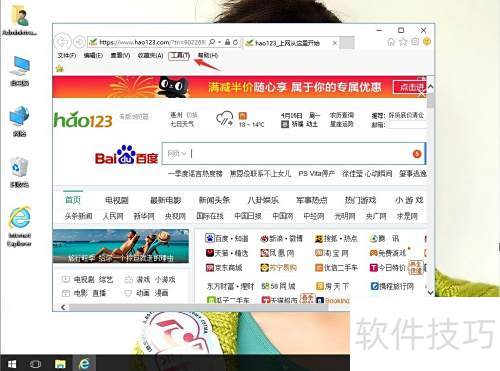Switch to the hao123 browser tab
The width and height of the screenshot is (500, 371).
[288, 43]
